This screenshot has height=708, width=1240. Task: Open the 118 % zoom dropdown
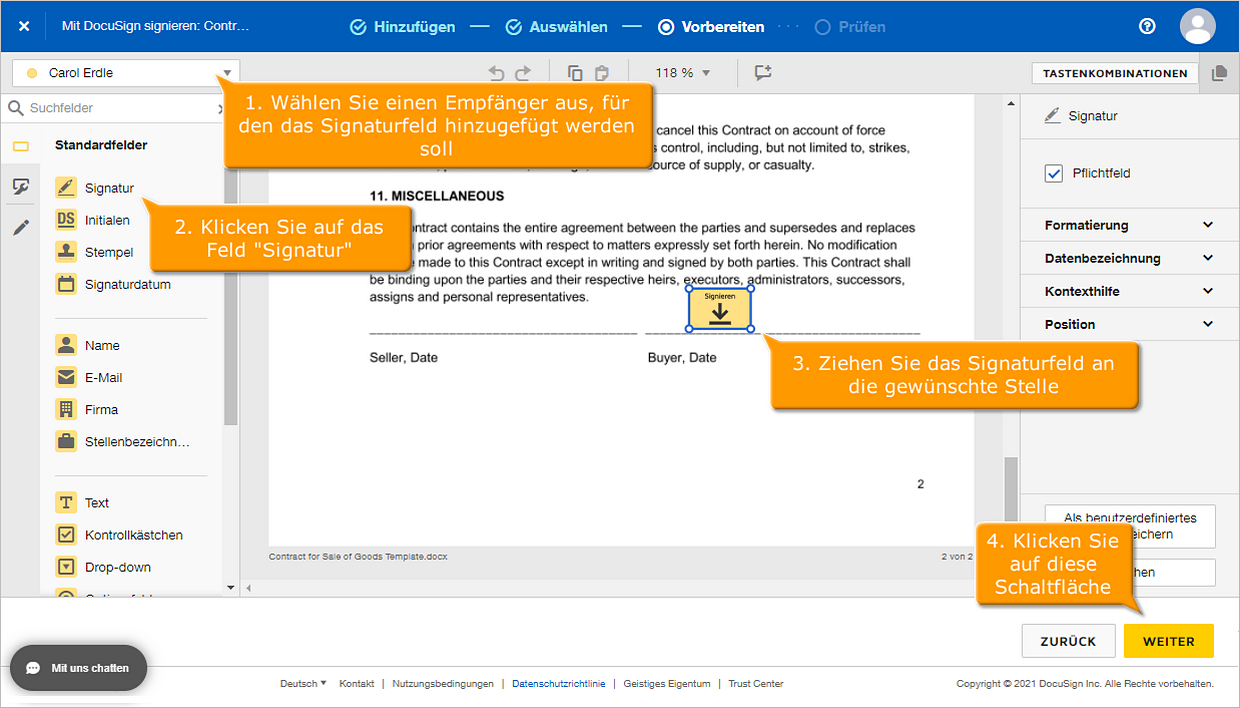click(x=683, y=73)
